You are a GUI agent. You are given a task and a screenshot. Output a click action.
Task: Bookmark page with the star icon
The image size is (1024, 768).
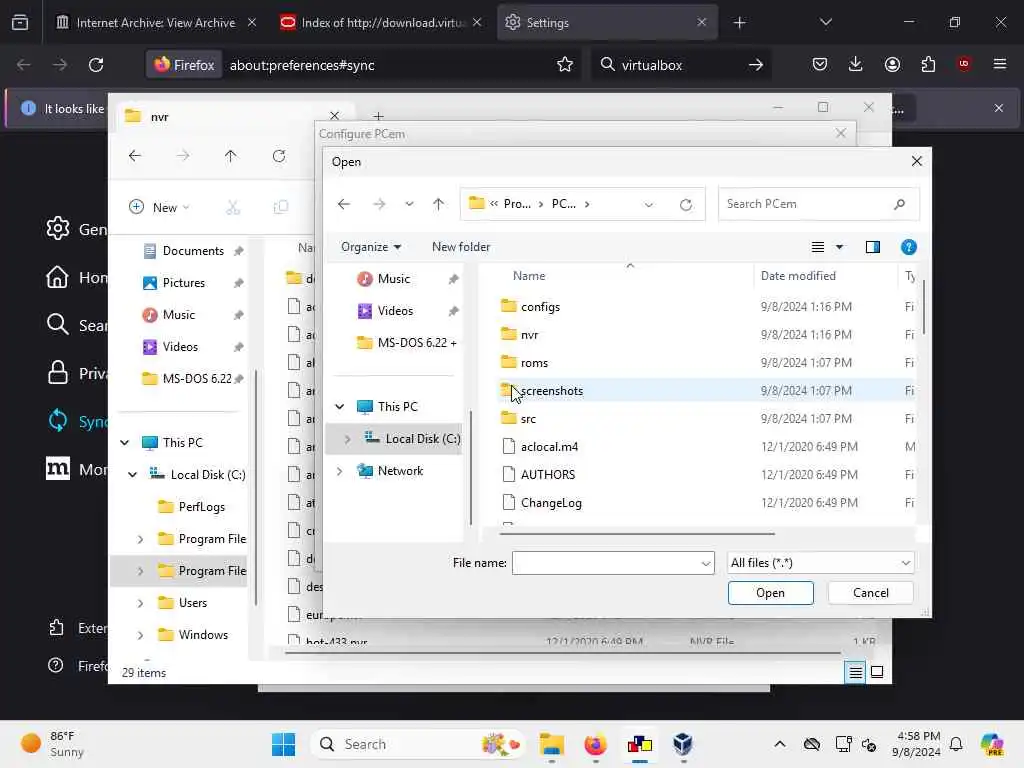click(565, 65)
